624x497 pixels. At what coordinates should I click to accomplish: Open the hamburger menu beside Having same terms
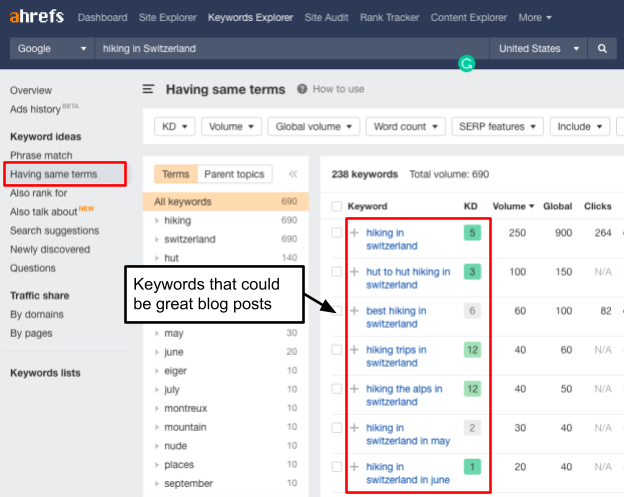(149, 89)
